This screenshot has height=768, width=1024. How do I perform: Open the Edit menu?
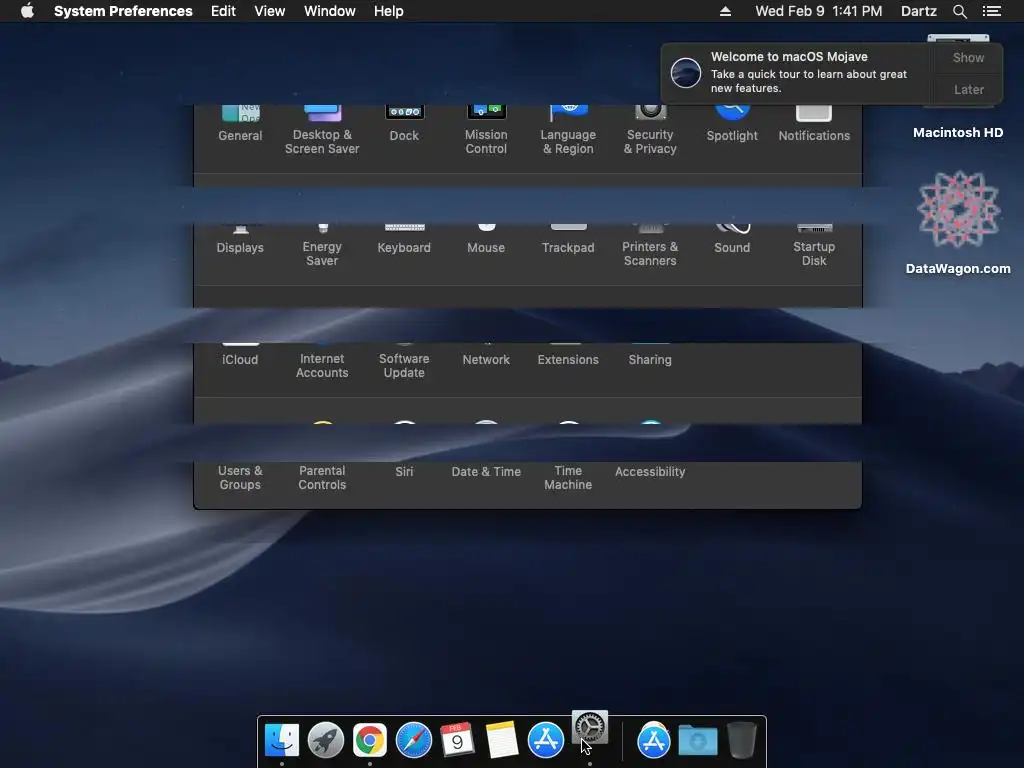point(223,11)
